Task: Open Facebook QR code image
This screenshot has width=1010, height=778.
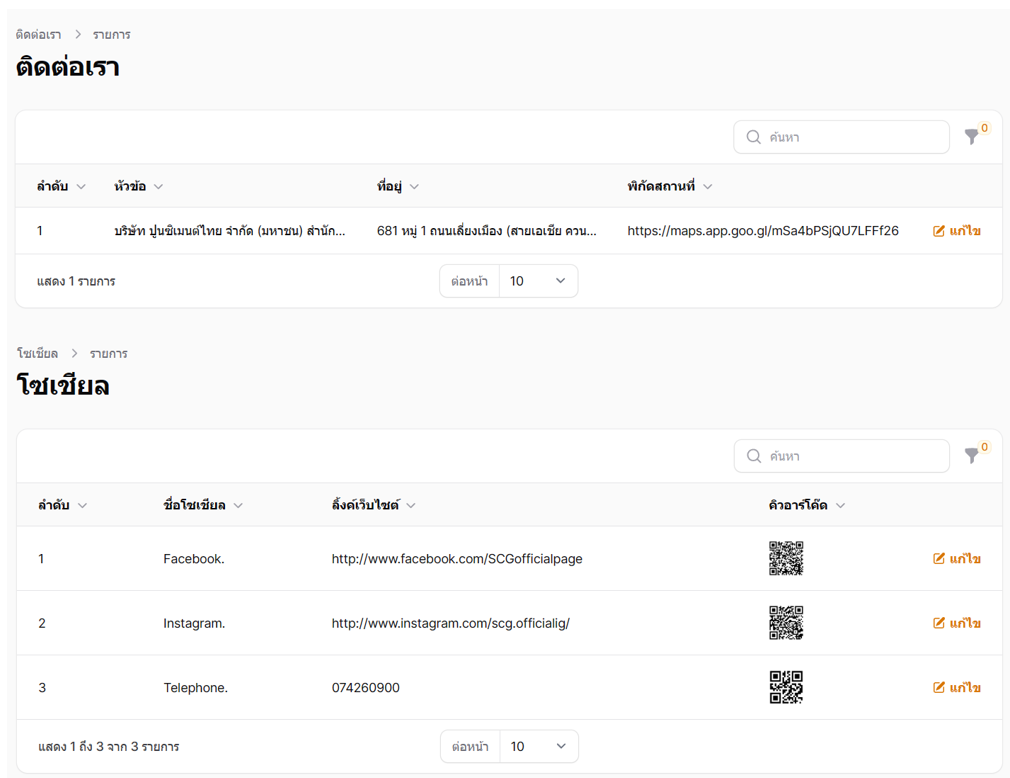Action: coord(786,558)
